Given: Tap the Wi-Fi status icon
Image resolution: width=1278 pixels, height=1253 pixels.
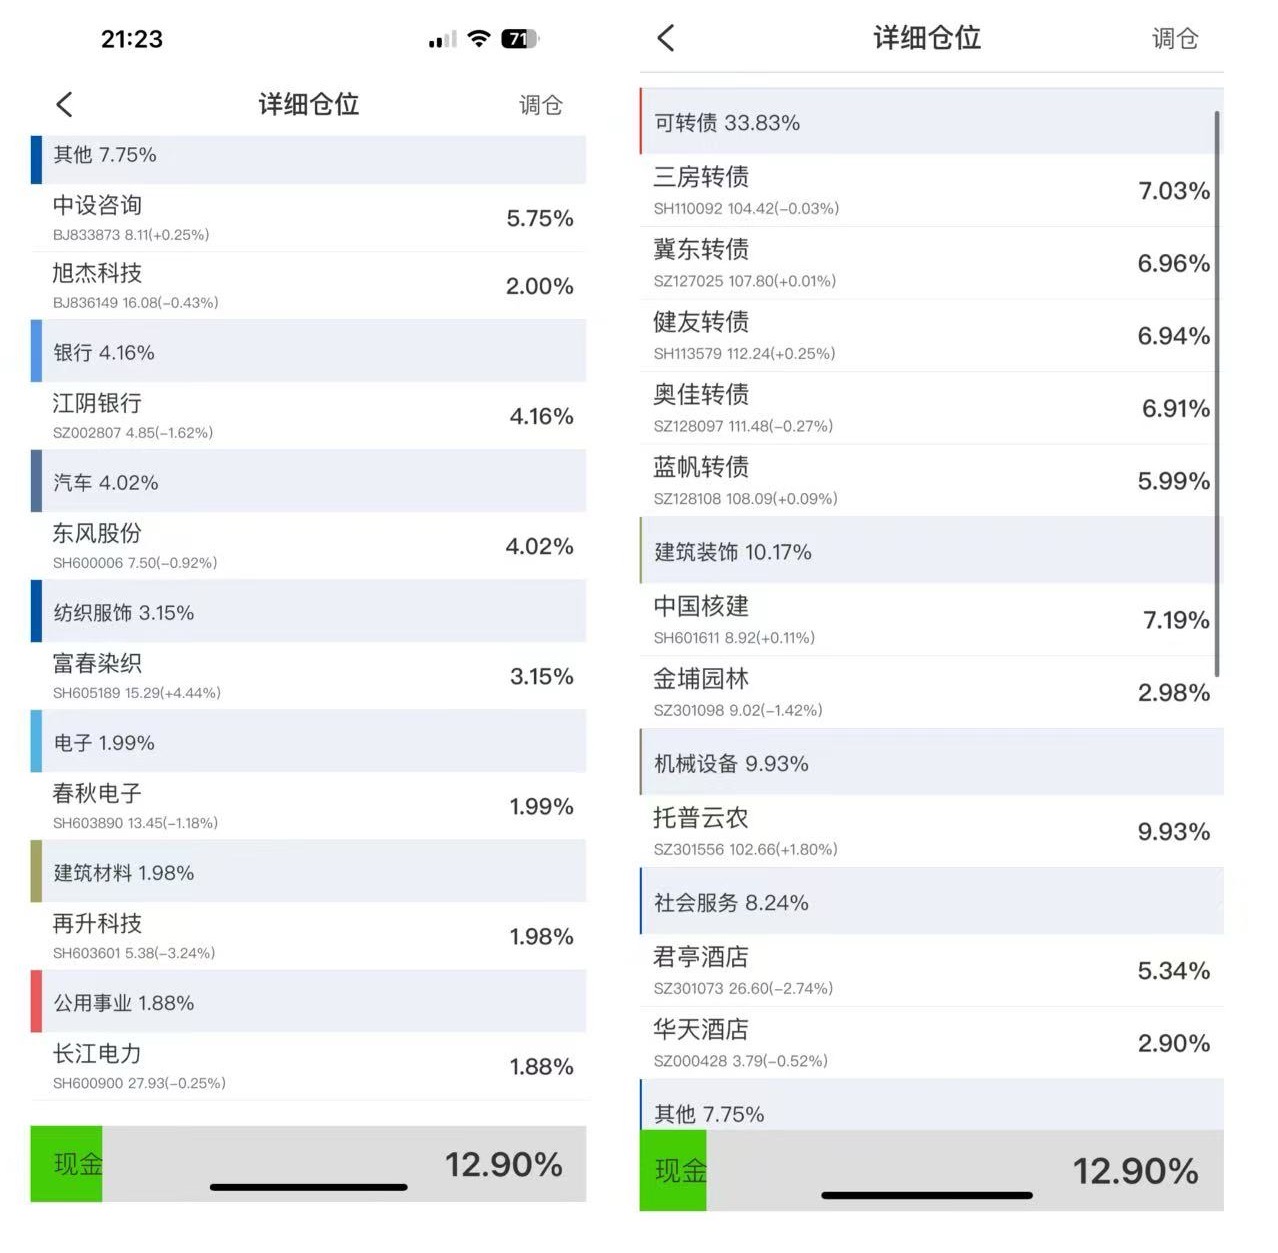Looking at the screenshot, I should point(479,39).
